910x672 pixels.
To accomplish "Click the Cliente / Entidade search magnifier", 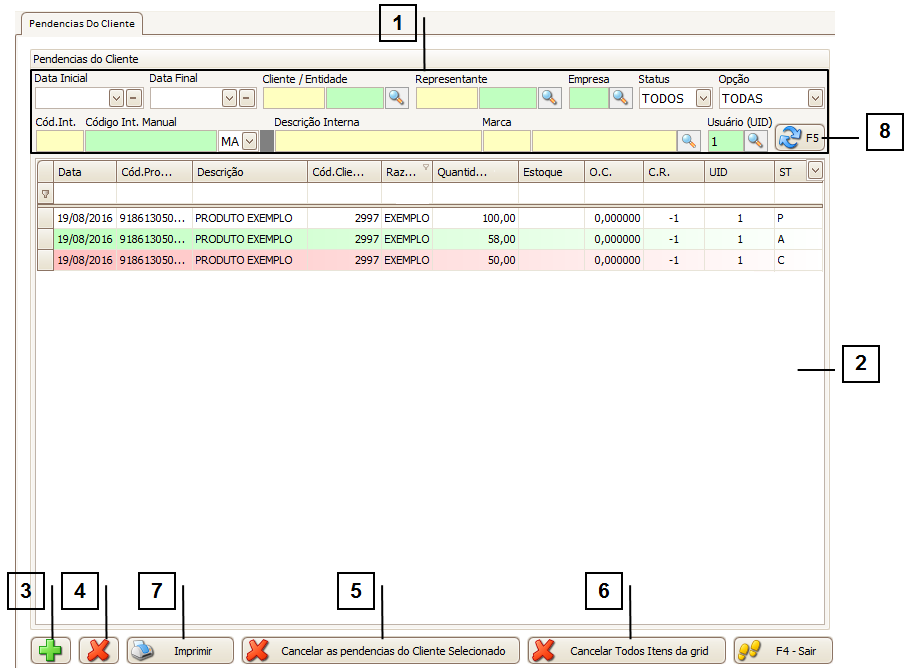I will 398,98.
